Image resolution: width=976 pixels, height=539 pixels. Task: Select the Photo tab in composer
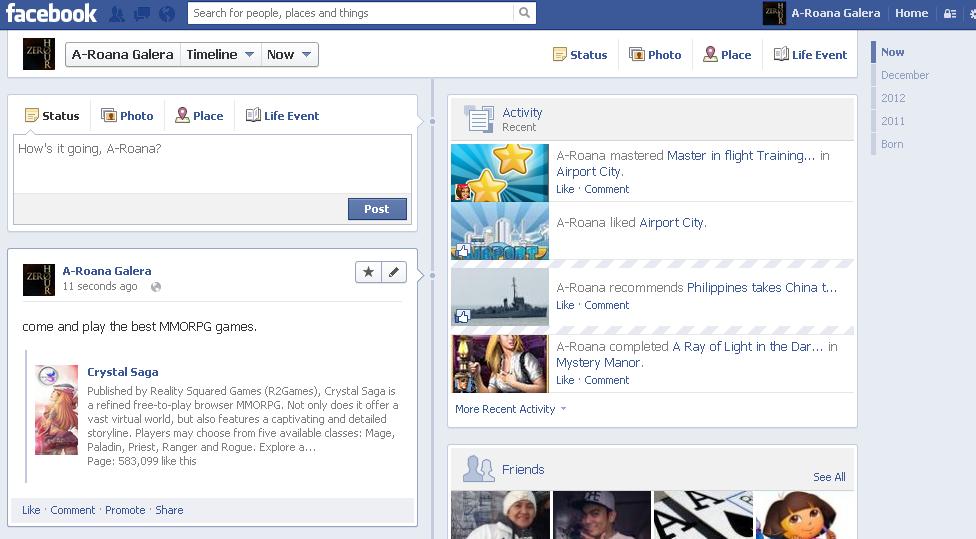click(127, 116)
